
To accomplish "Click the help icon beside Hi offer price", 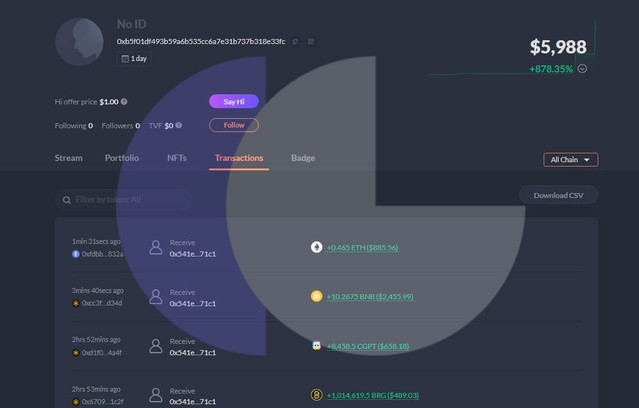I will click(124, 101).
